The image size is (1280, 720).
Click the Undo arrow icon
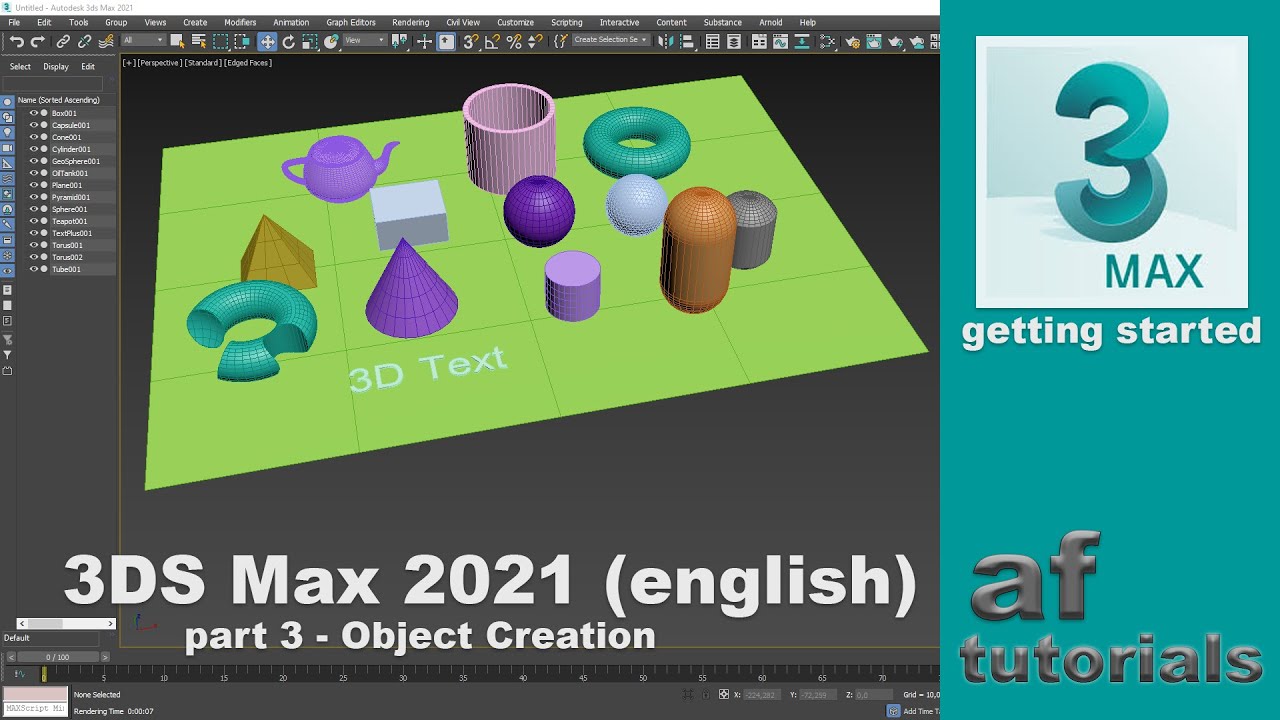pos(17,41)
